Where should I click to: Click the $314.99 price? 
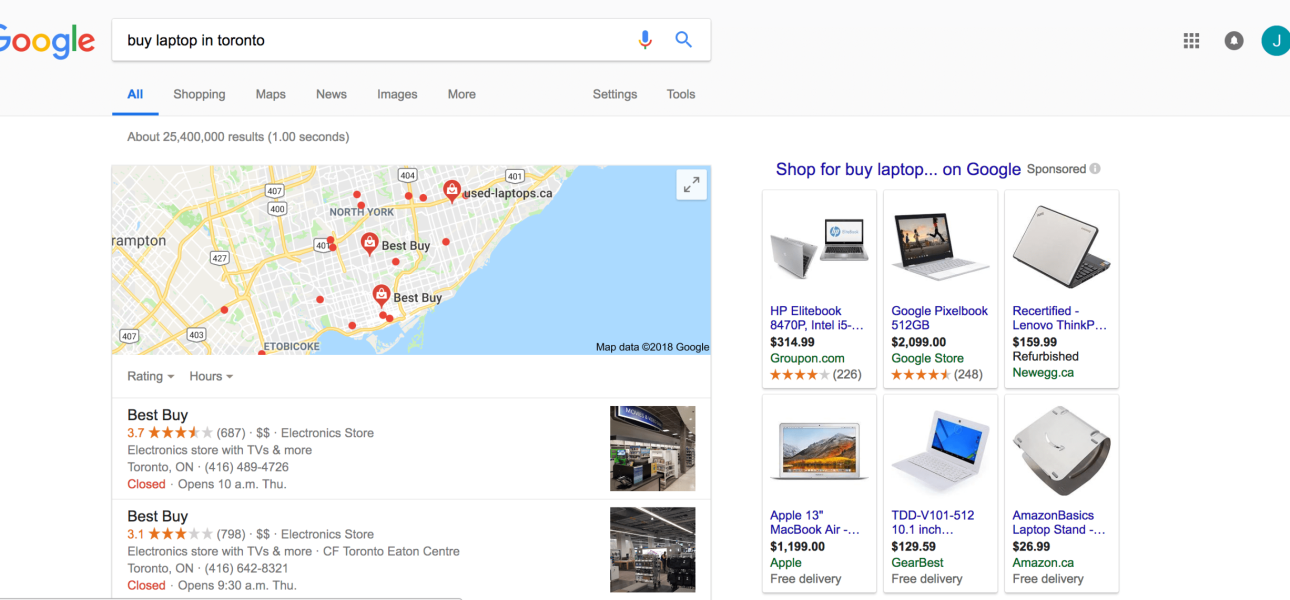click(792, 342)
